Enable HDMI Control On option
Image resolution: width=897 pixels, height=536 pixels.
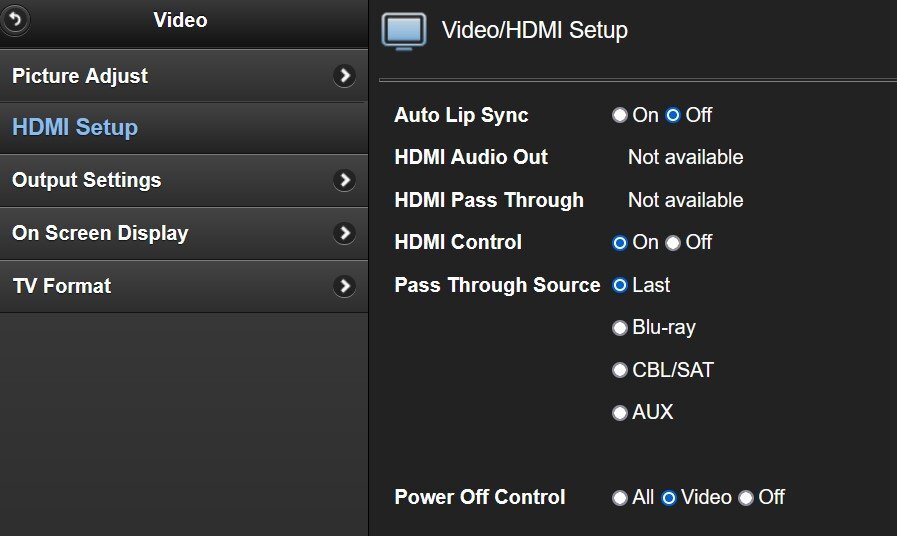620,243
